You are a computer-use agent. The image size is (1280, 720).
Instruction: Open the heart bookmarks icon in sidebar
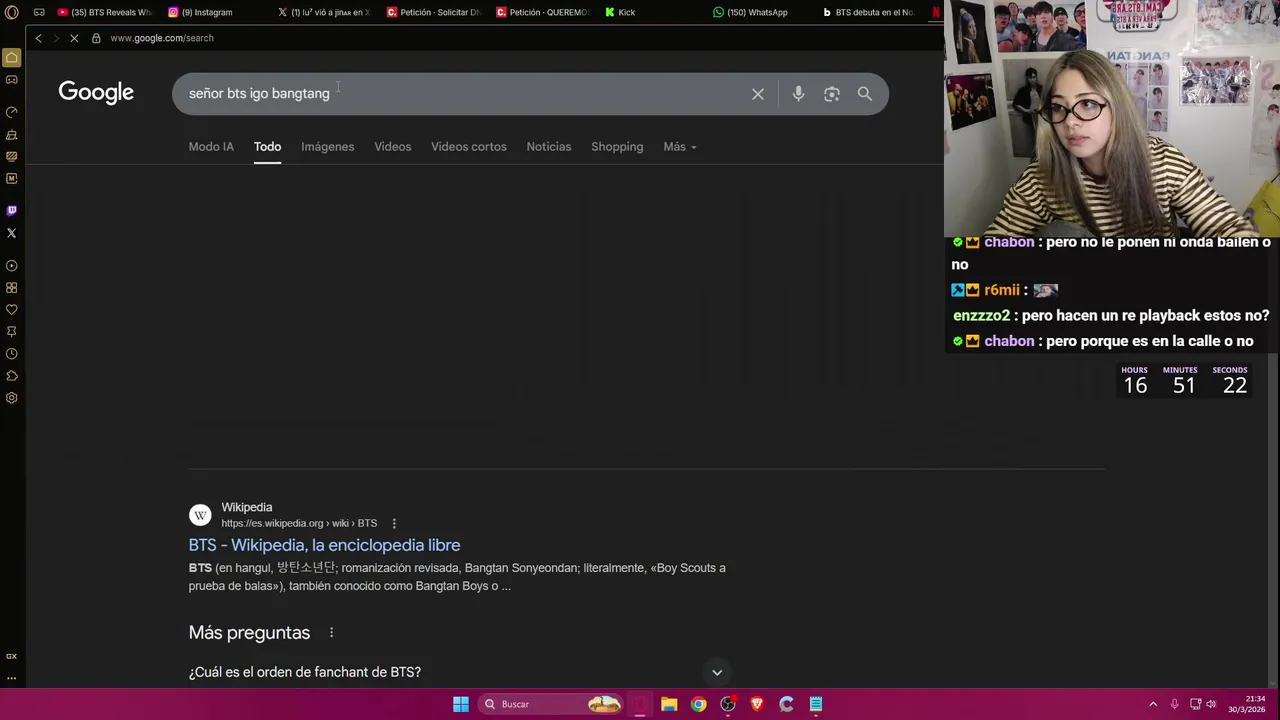12,310
